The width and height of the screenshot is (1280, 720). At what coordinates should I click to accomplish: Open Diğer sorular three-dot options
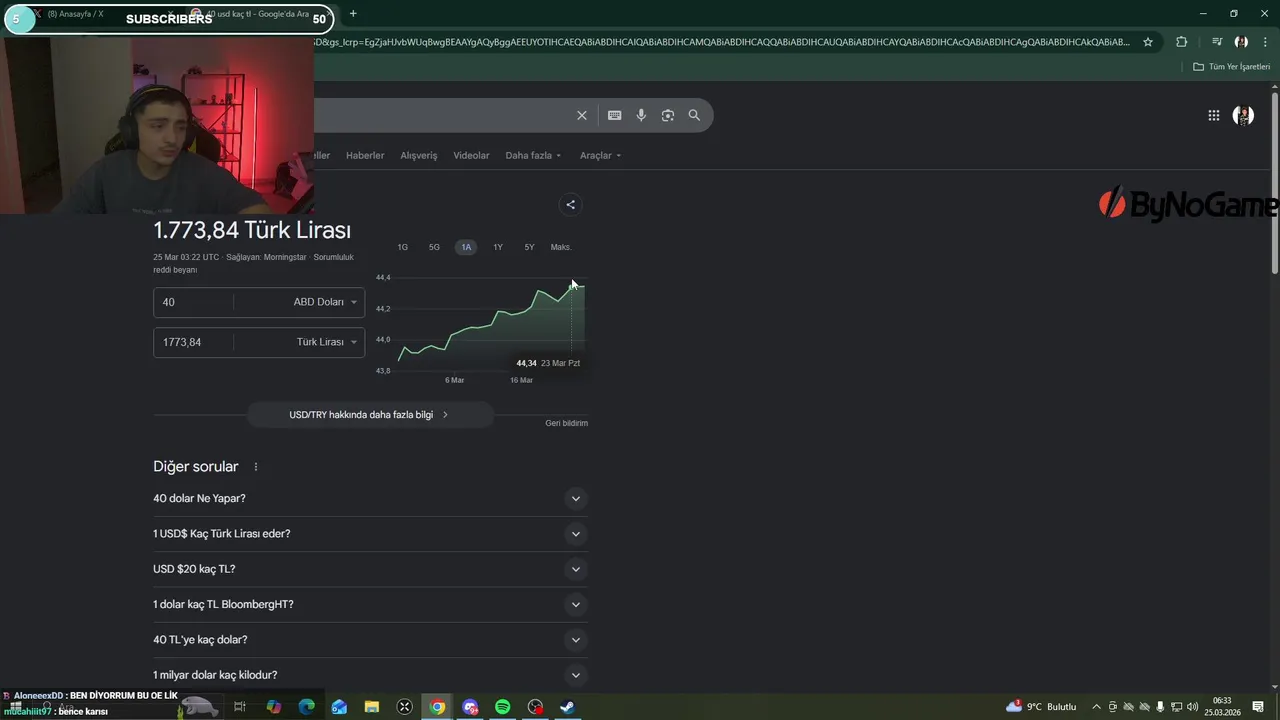click(x=256, y=467)
